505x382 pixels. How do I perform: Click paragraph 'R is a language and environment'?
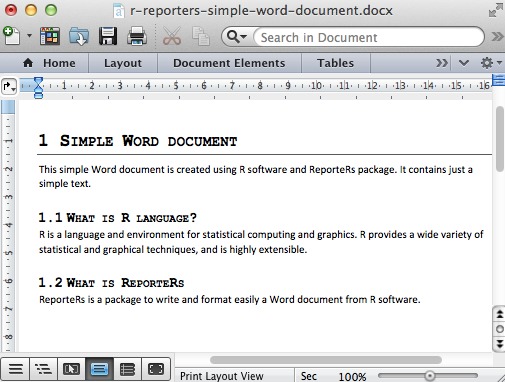click(261, 242)
